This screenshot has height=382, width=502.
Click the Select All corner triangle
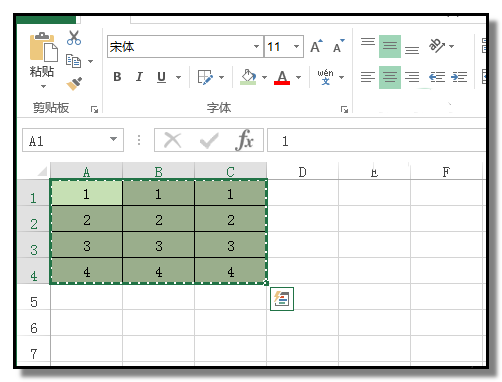(x=42, y=171)
